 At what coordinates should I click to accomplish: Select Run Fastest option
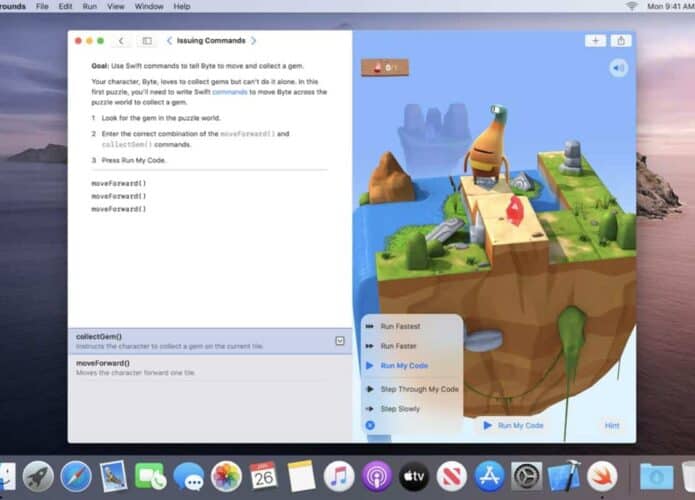(400, 326)
